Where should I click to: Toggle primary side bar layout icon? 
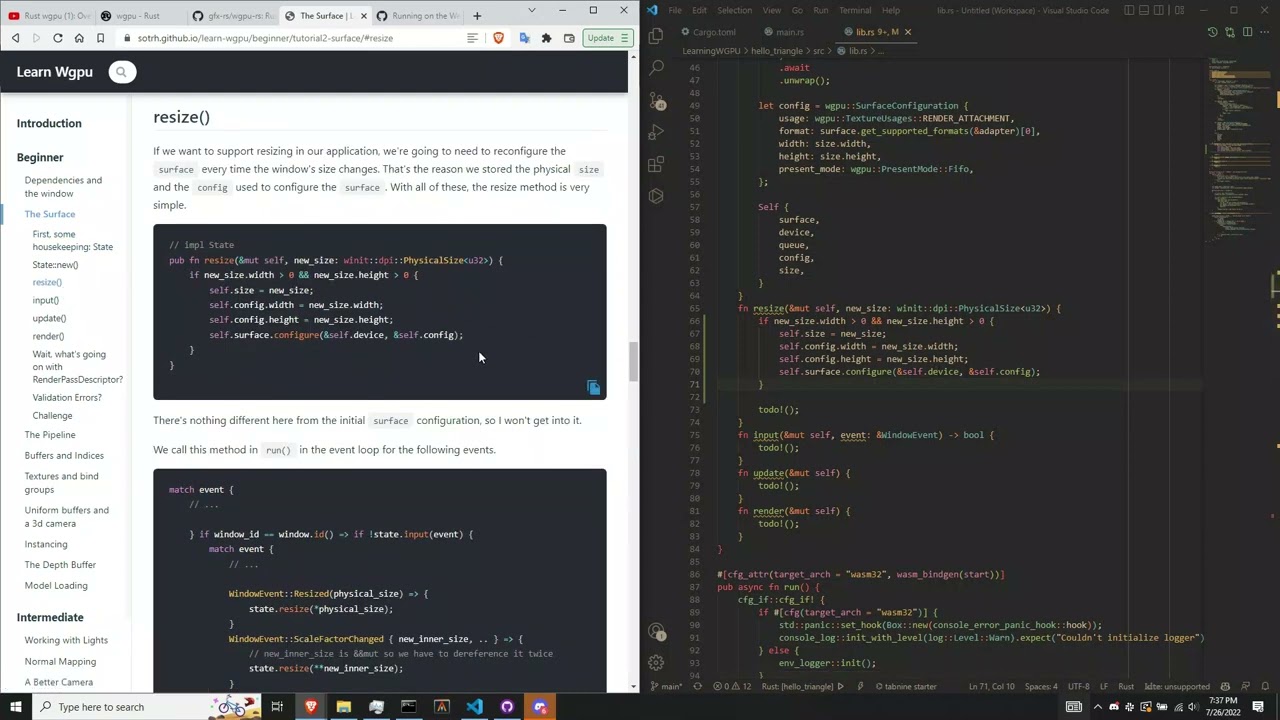pos(1129,10)
